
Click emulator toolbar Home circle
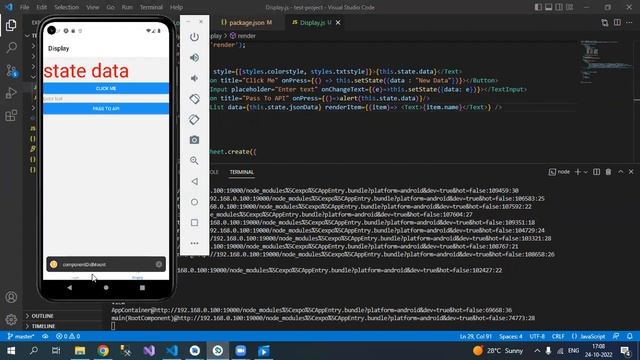(194, 202)
